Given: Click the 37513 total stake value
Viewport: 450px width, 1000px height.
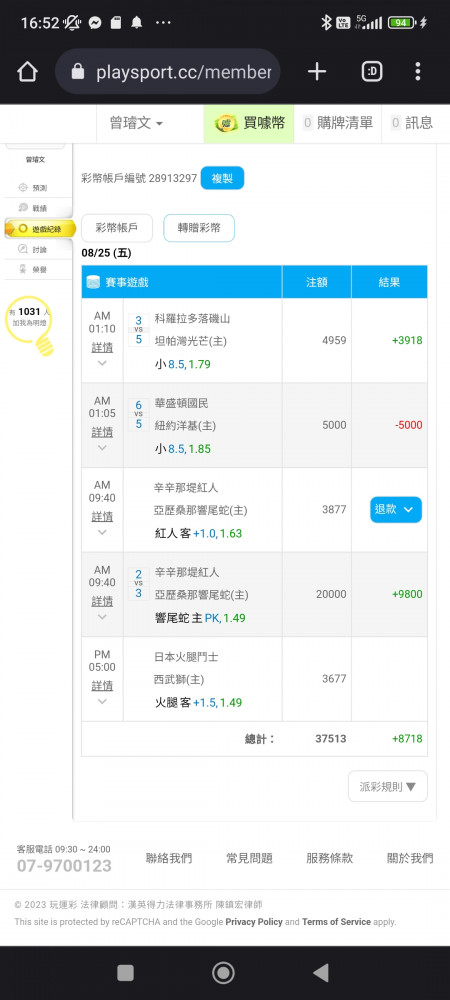Looking at the screenshot, I should (x=331, y=739).
